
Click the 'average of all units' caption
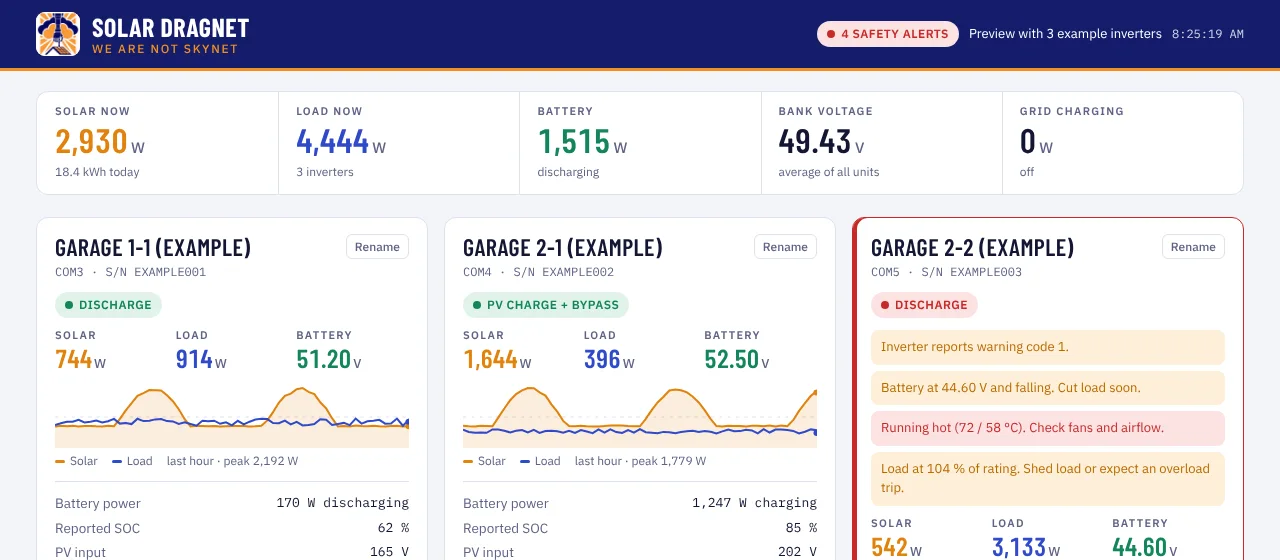[829, 172]
